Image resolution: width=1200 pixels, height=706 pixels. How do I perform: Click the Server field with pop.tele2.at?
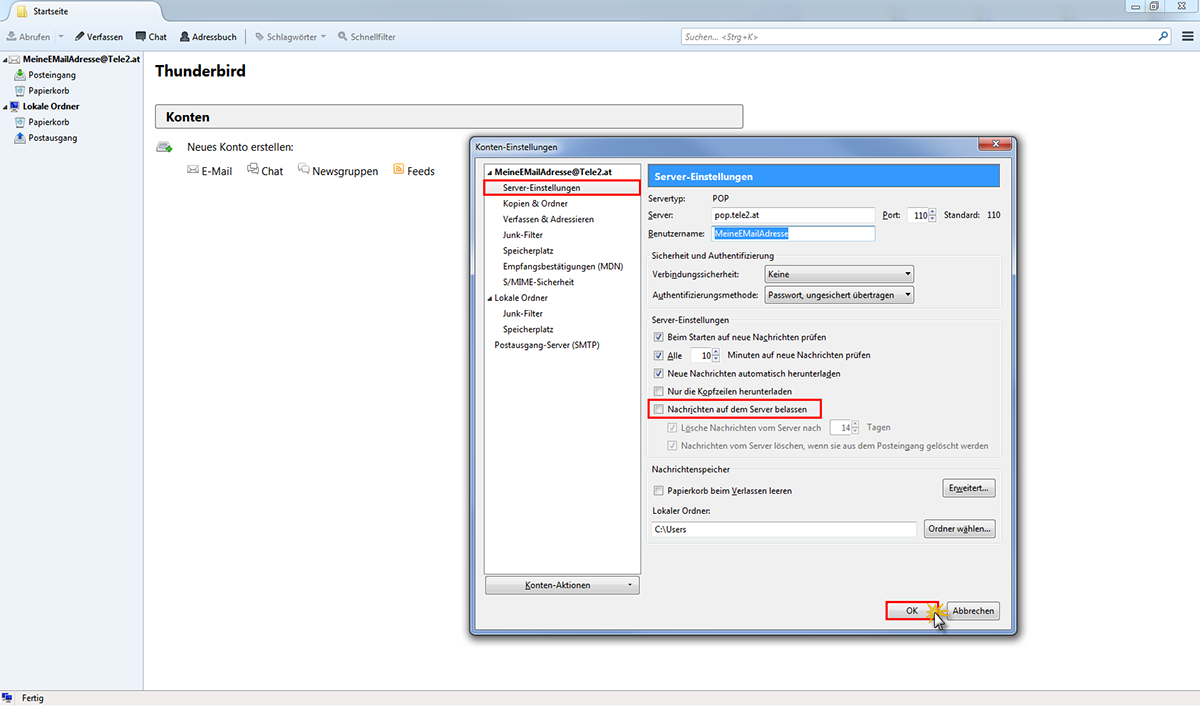(x=793, y=215)
